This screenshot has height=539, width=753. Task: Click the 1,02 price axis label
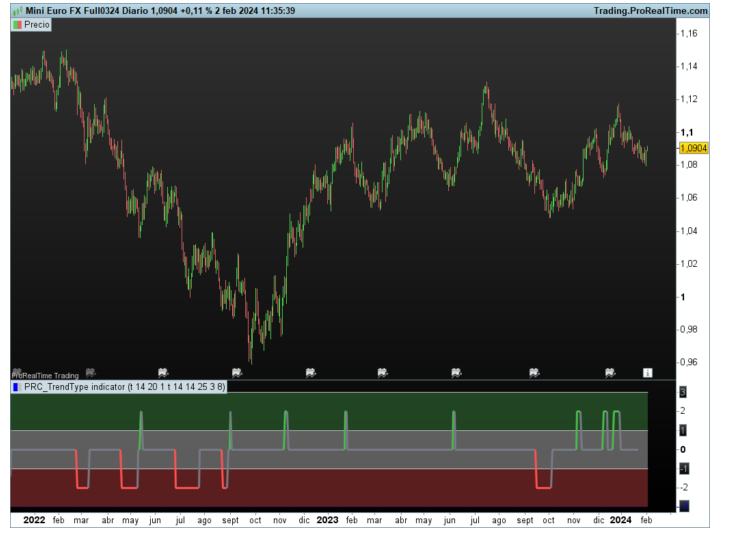(x=689, y=264)
